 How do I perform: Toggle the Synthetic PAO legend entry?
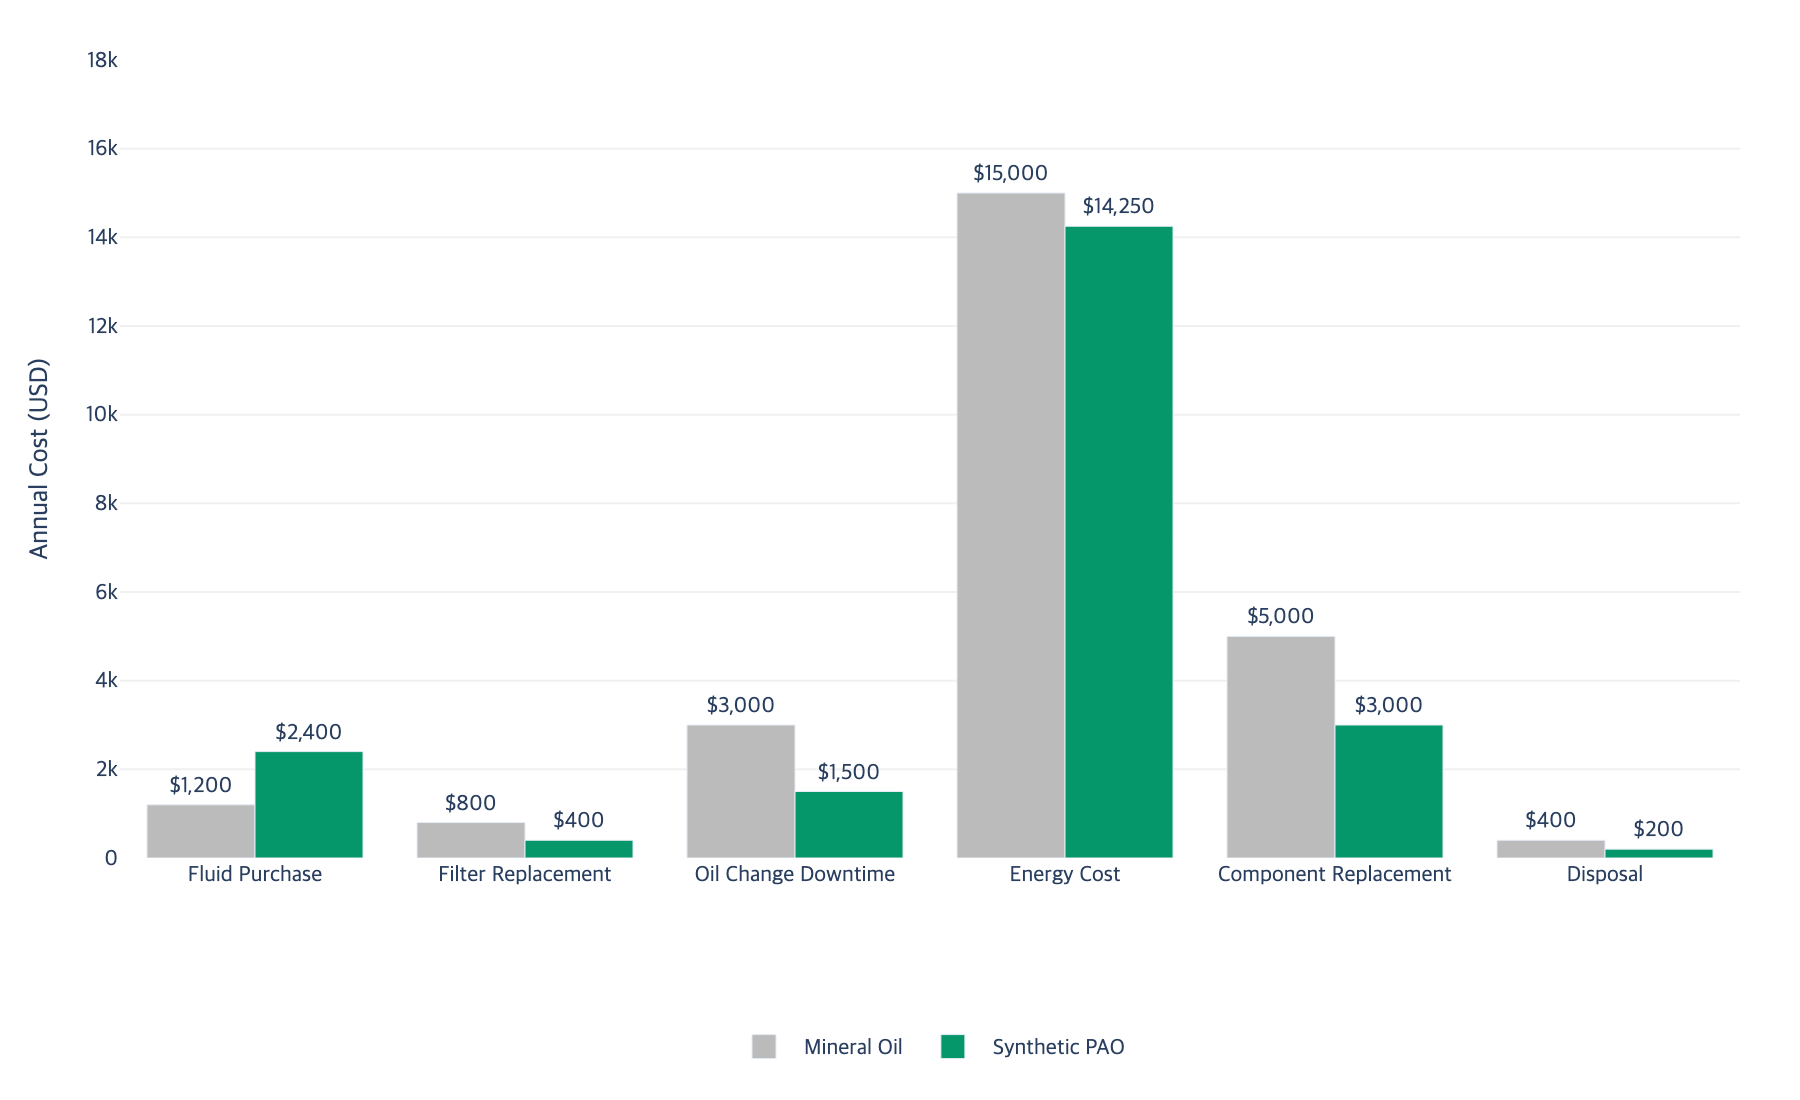[x=1033, y=1047]
